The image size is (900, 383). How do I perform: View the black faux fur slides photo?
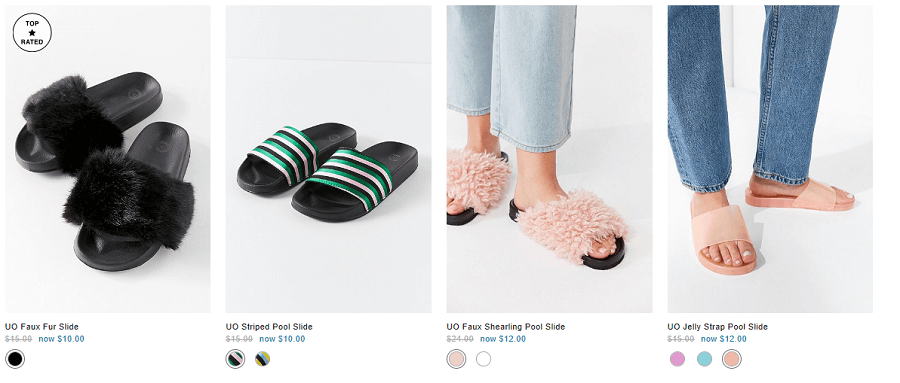[x=108, y=159]
